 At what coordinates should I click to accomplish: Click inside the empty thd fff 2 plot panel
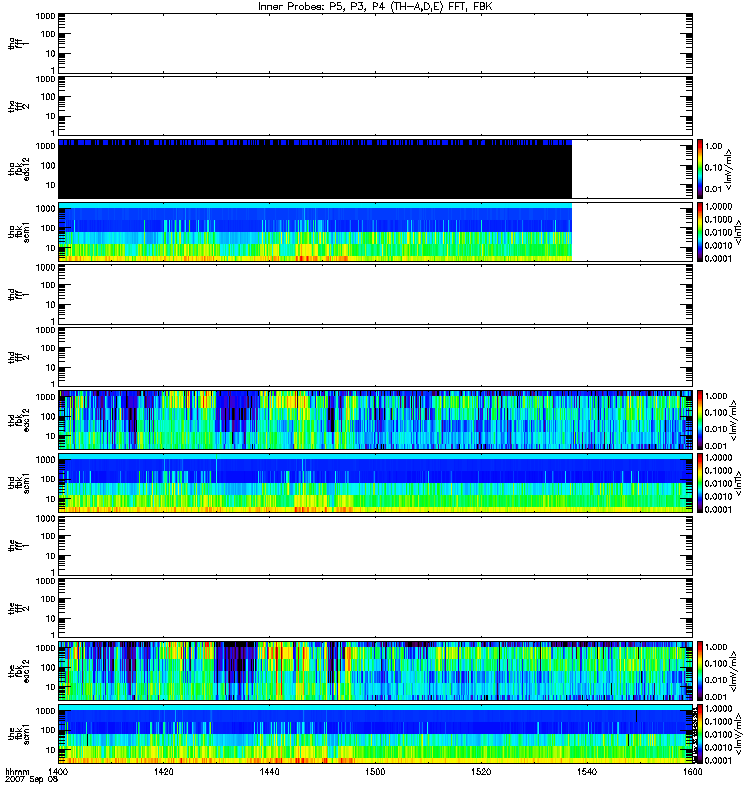click(375, 357)
